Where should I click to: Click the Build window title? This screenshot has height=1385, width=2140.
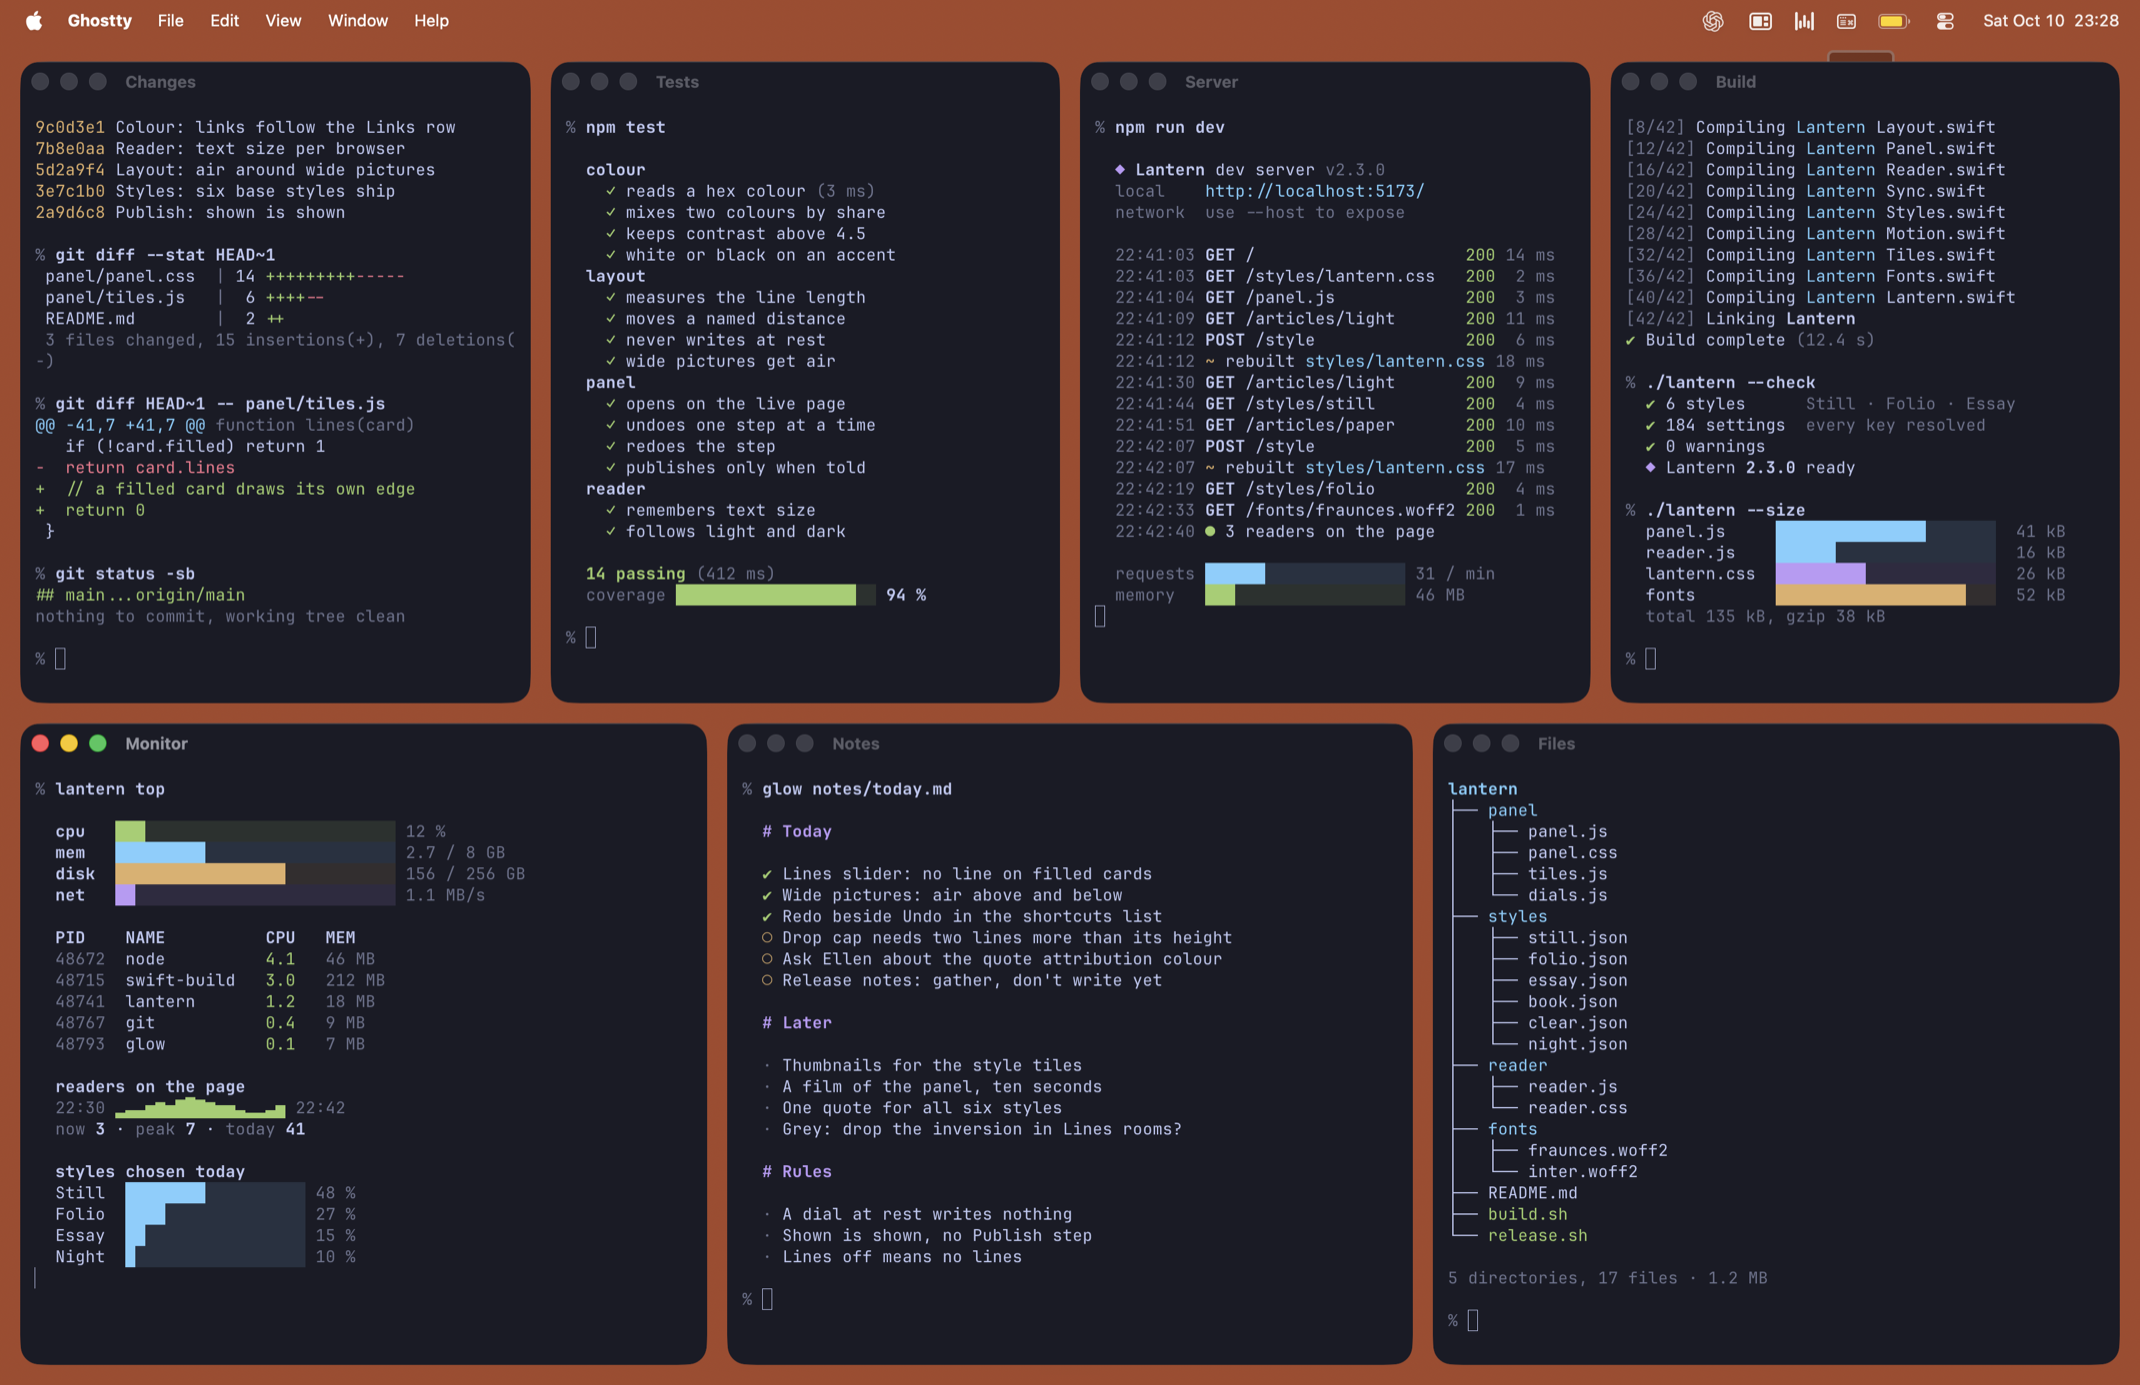(1735, 82)
